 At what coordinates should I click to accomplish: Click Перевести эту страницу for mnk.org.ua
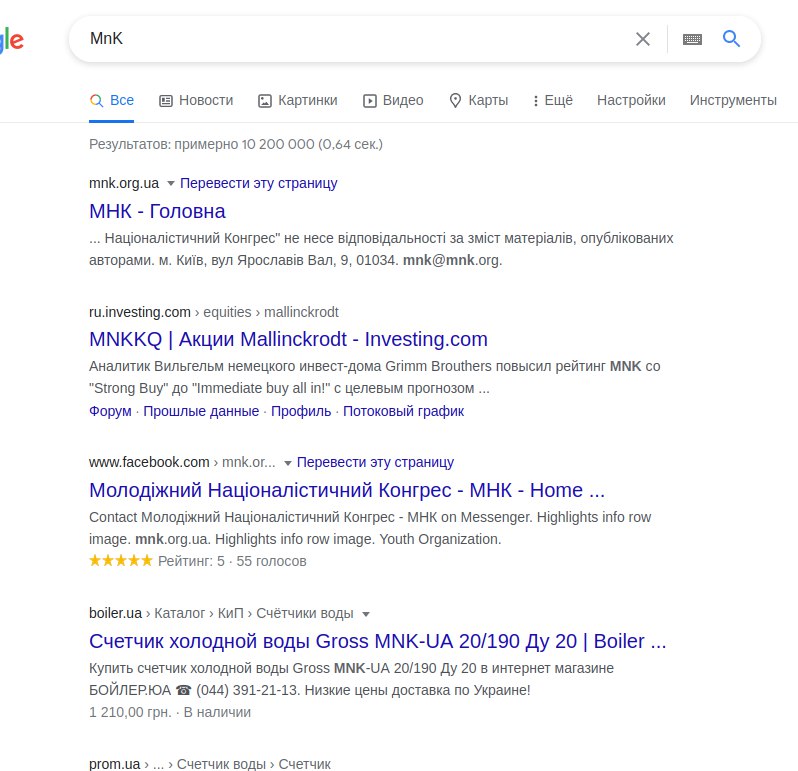click(x=259, y=183)
